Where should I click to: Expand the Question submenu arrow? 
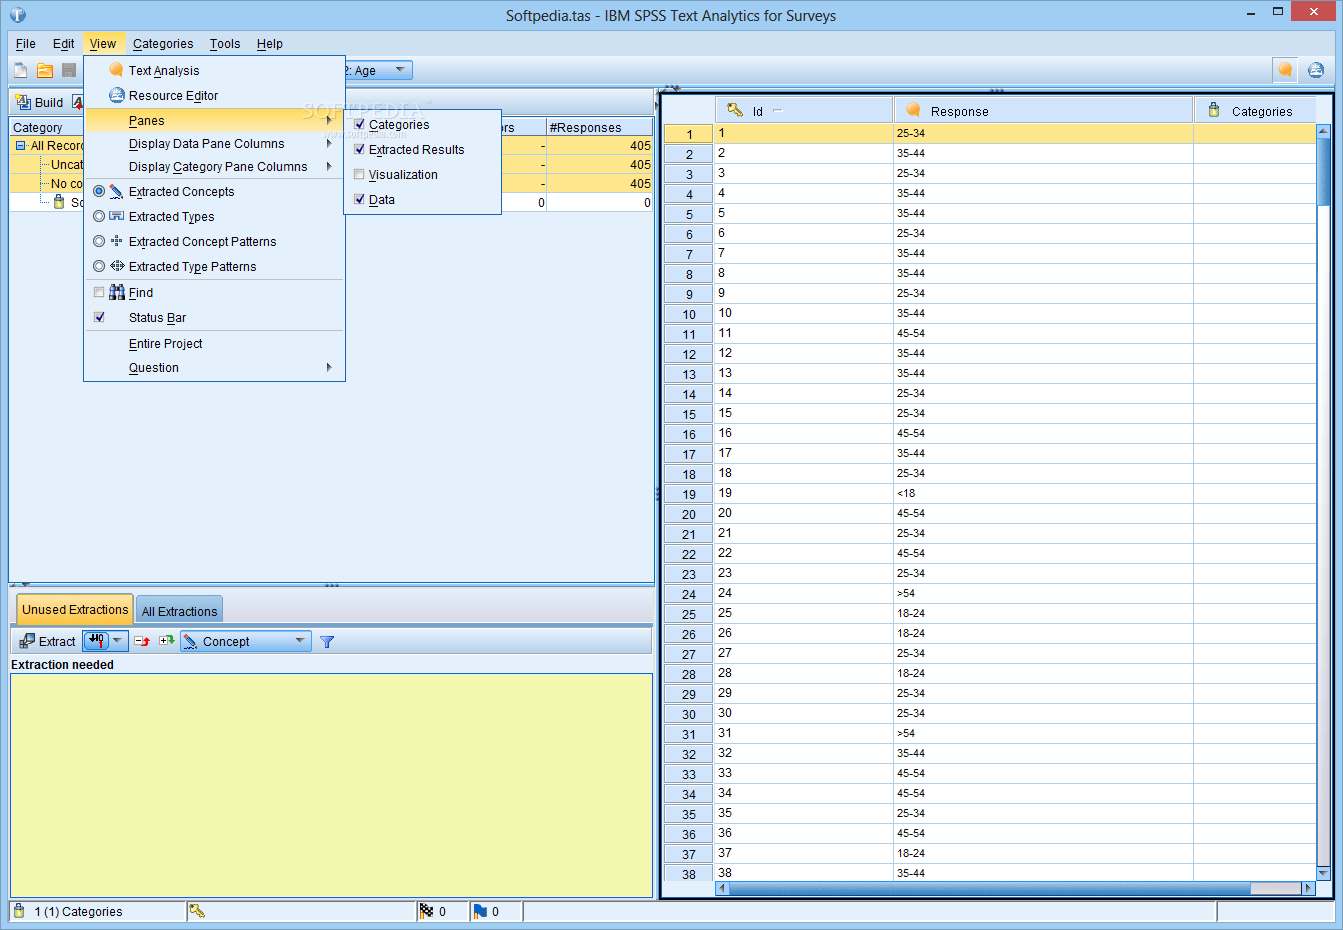pyautogui.click(x=328, y=367)
